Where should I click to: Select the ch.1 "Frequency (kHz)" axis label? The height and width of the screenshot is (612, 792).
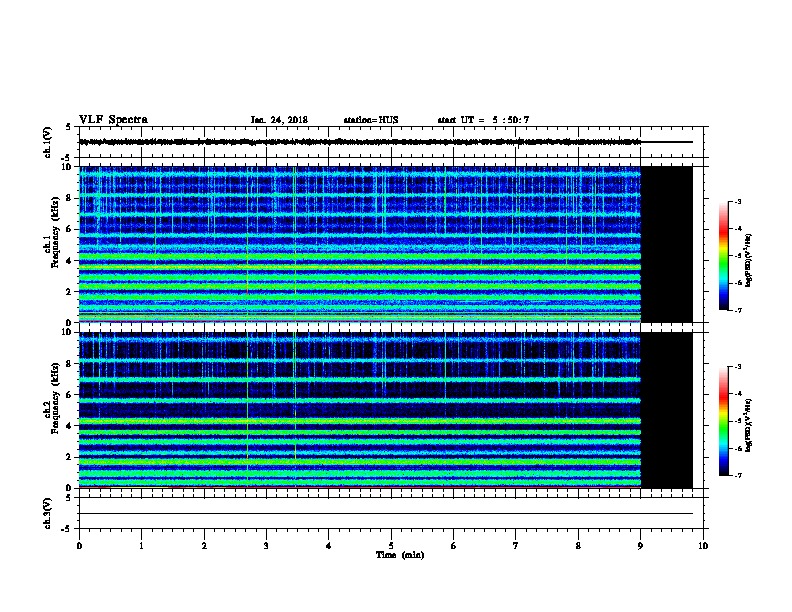click(x=55, y=233)
